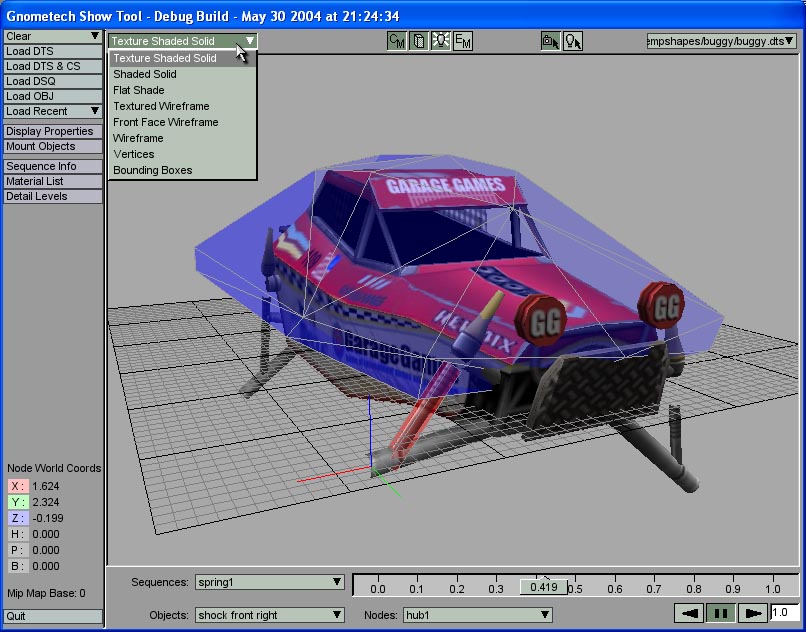
Task: Select Flat Shade display mode
Action: [x=182, y=90]
